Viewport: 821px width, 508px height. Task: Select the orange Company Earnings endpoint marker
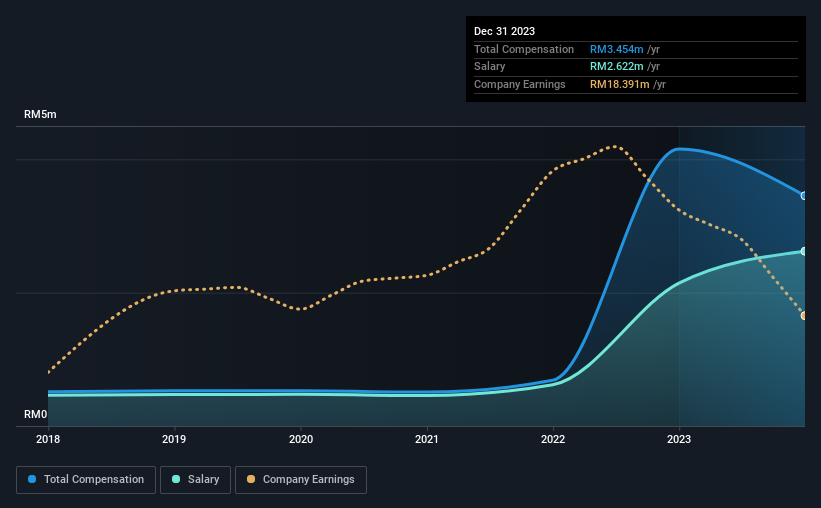[804, 316]
